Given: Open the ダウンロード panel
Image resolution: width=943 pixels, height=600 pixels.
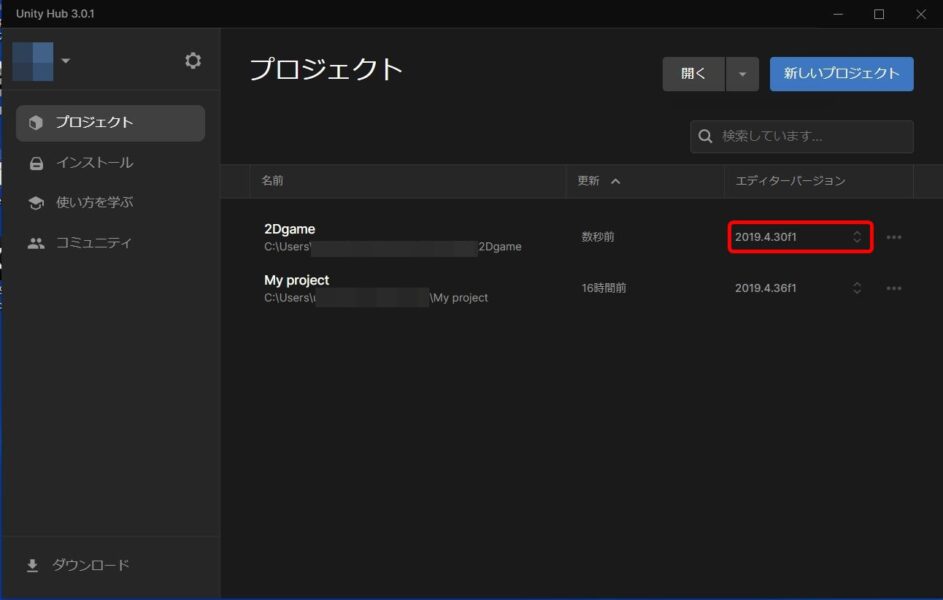Looking at the screenshot, I should click(78, 565).
